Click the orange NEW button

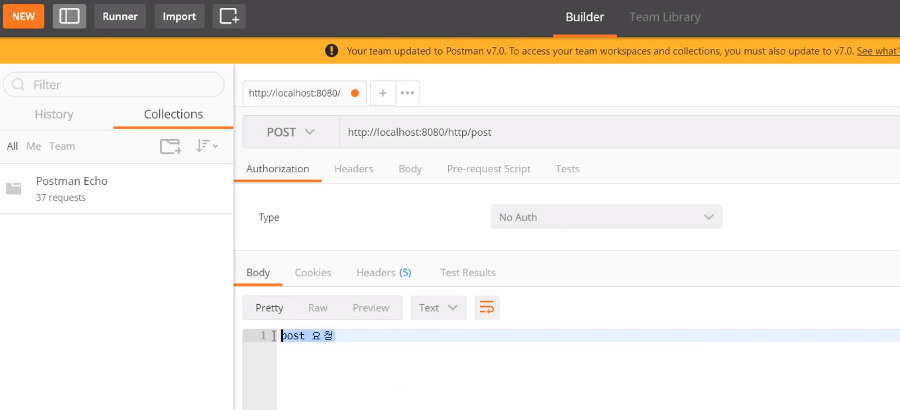[24, 17]
